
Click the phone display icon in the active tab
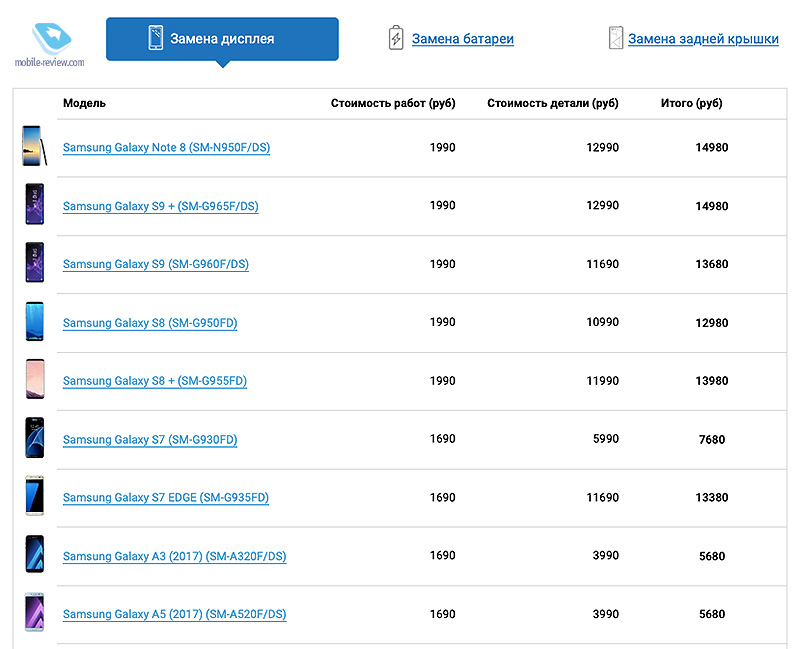click(156, 38)
